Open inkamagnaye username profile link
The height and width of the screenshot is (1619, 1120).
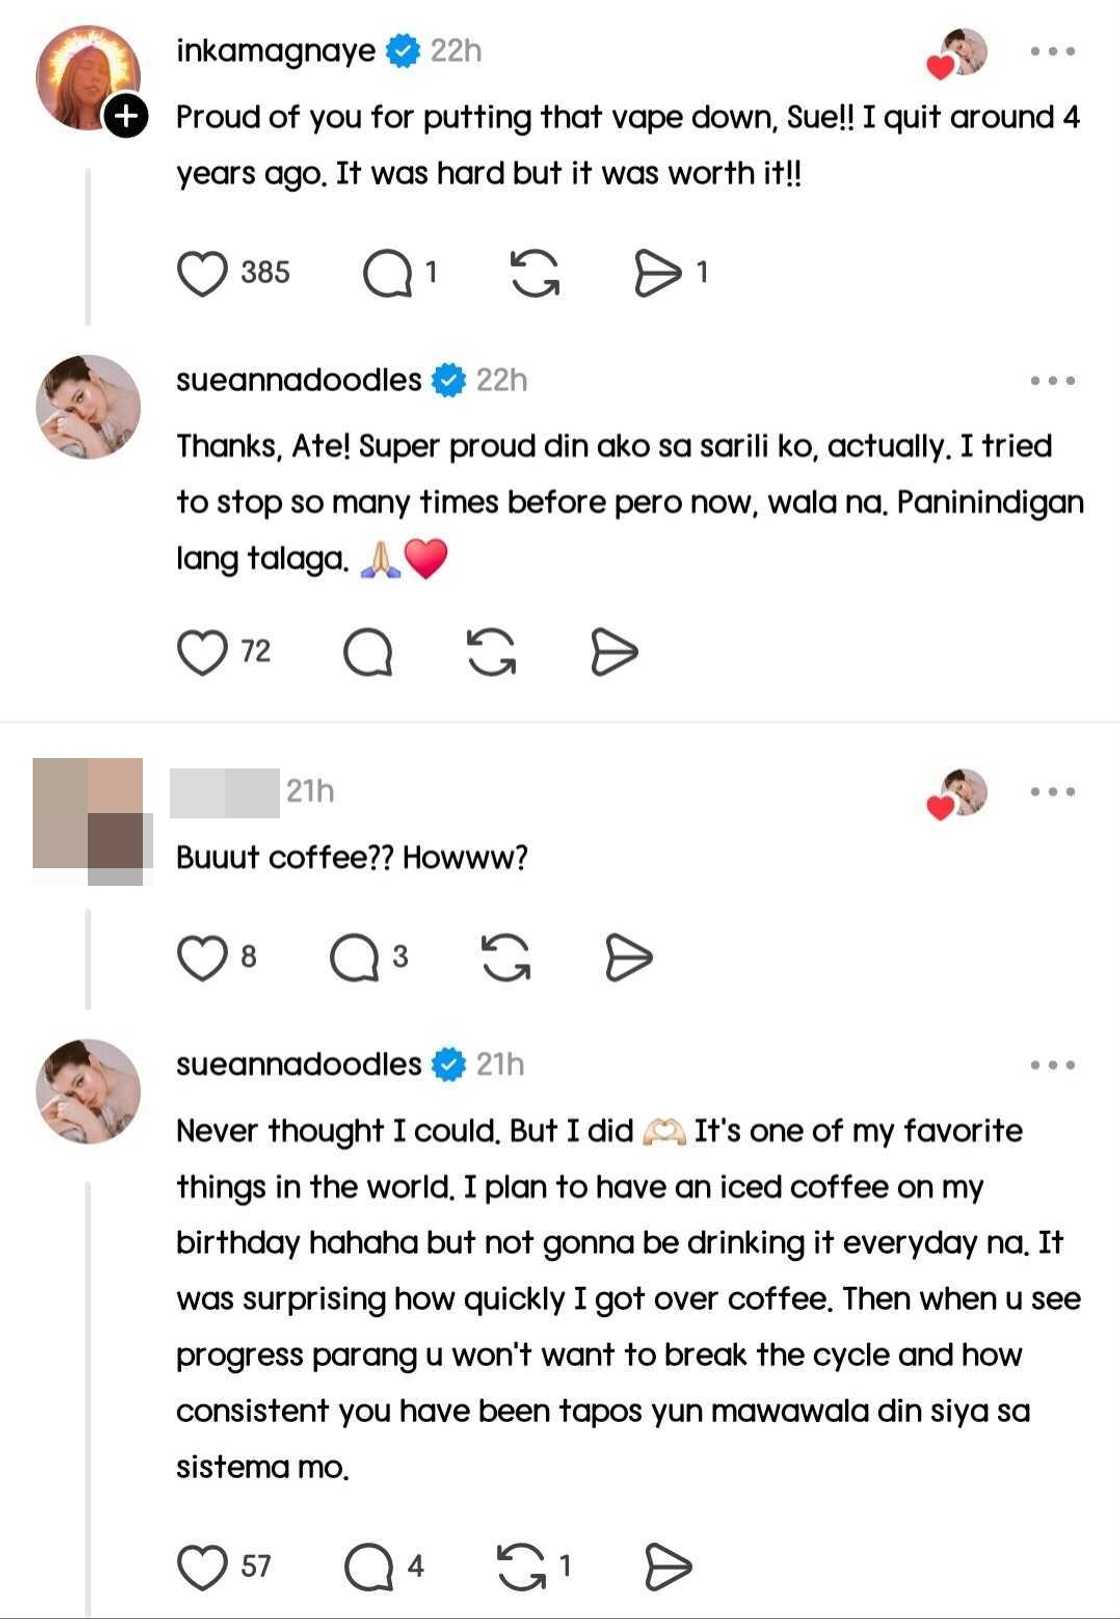276,51
